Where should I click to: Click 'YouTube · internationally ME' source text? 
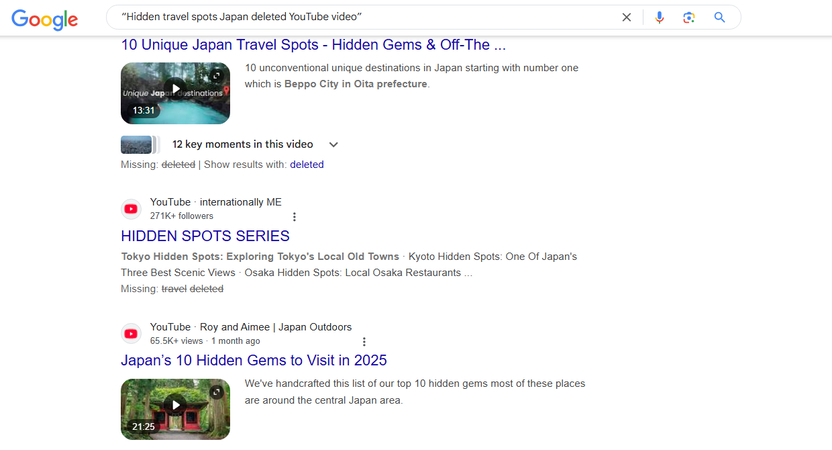coord(215,202)
